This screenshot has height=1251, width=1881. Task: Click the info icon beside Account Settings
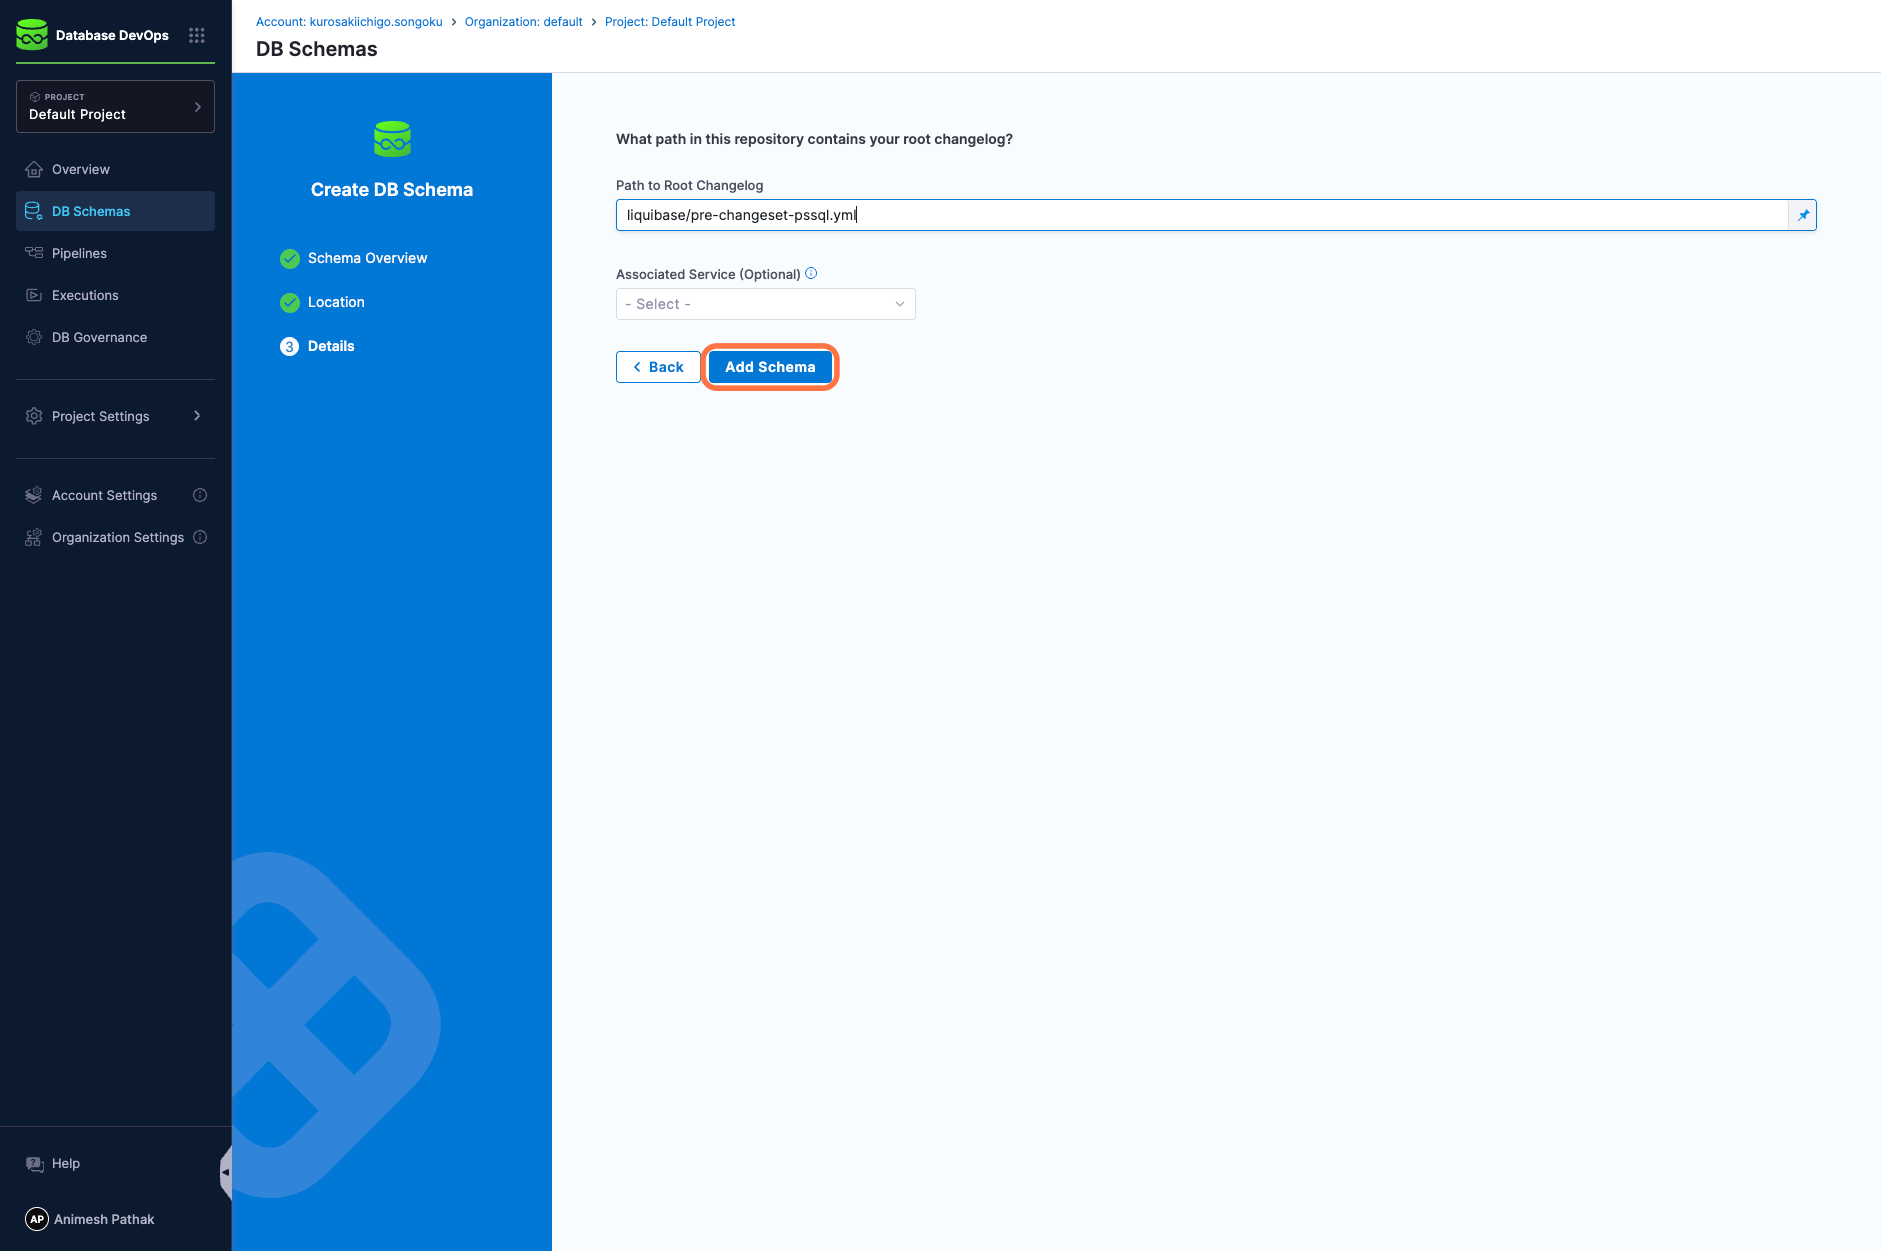click(x=200, y=495)
